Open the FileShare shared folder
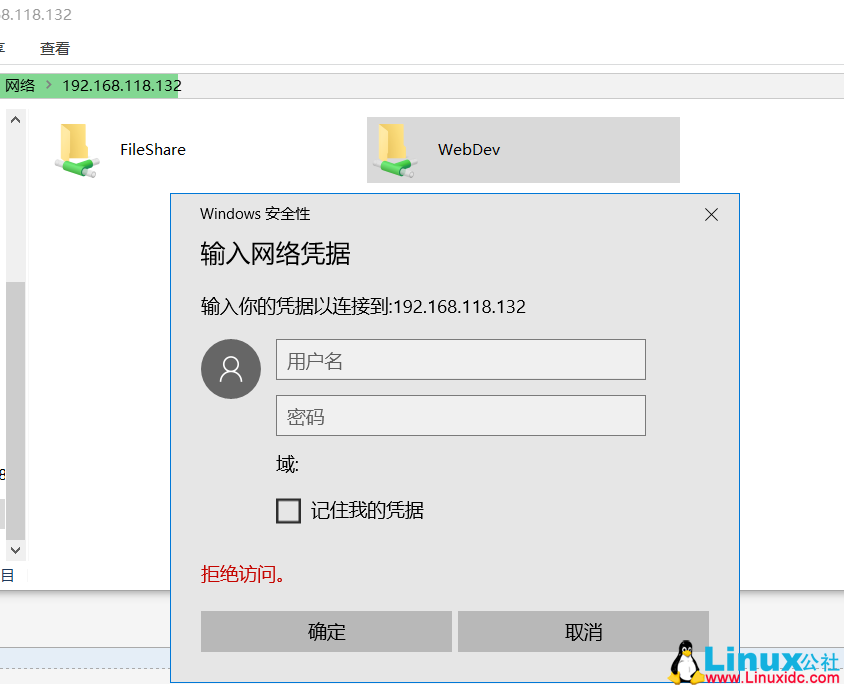Screen dimensions: 844x688 [152, 149]
